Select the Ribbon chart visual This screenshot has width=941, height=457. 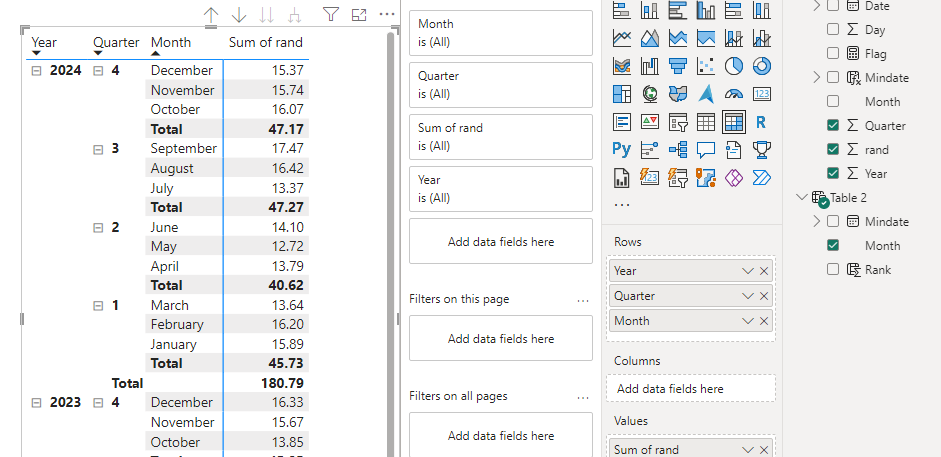coord(622,65)
